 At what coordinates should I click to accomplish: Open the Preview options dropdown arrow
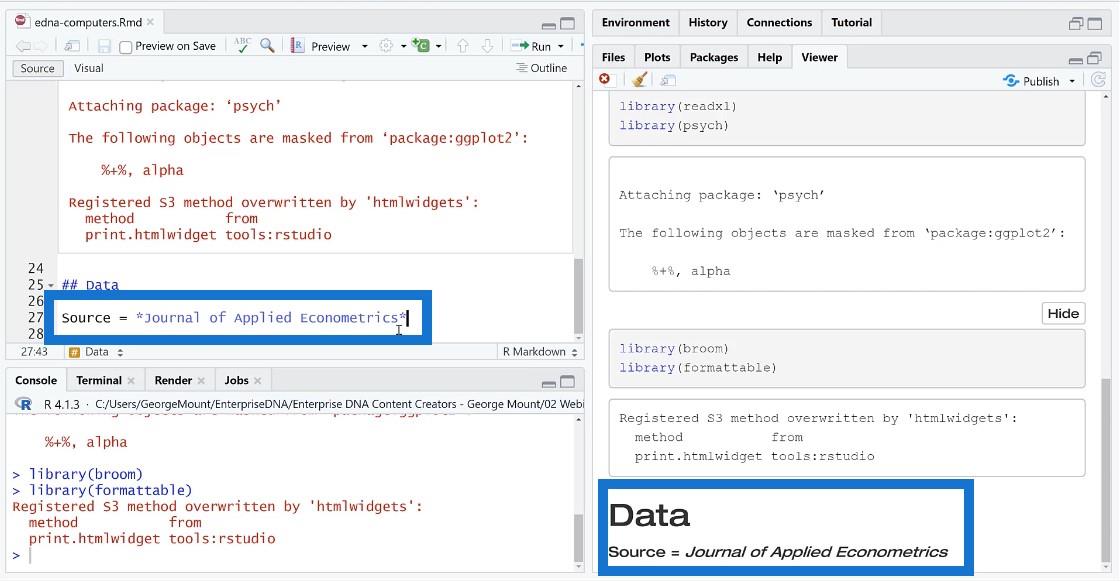[x=364, y=46]
